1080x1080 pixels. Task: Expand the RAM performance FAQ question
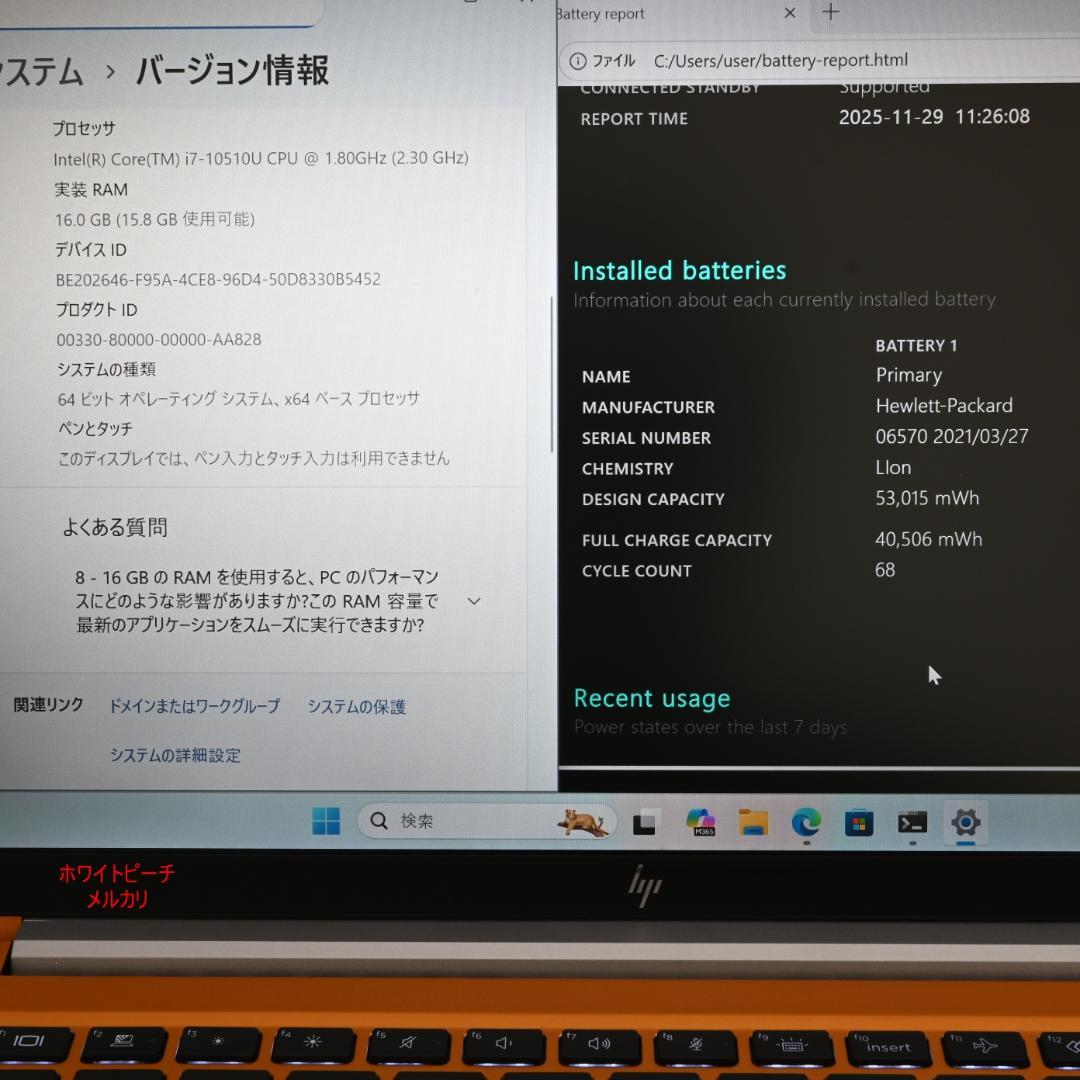473,601
